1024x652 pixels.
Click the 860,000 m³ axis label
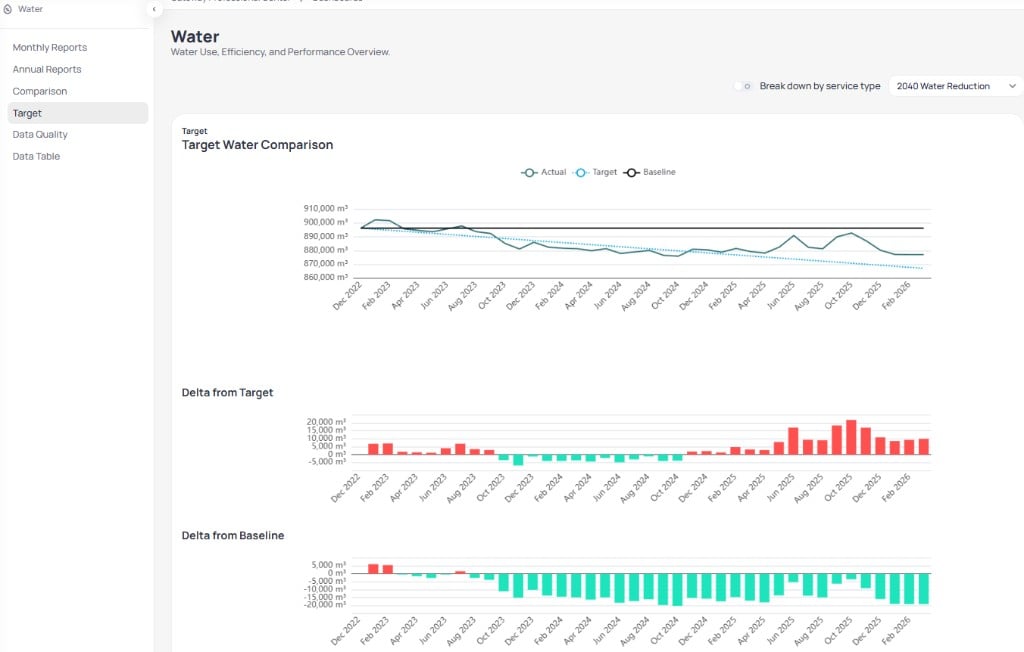[x=325, y=277]
